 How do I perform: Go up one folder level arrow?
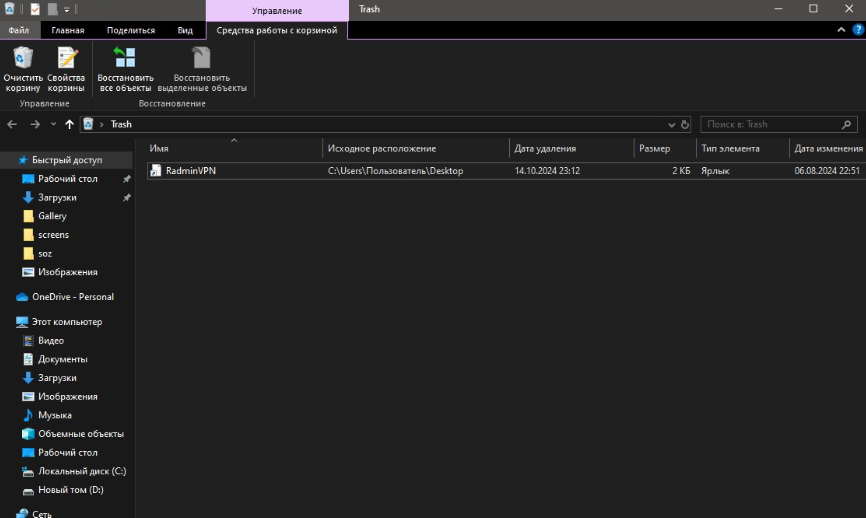coord(69,125)
